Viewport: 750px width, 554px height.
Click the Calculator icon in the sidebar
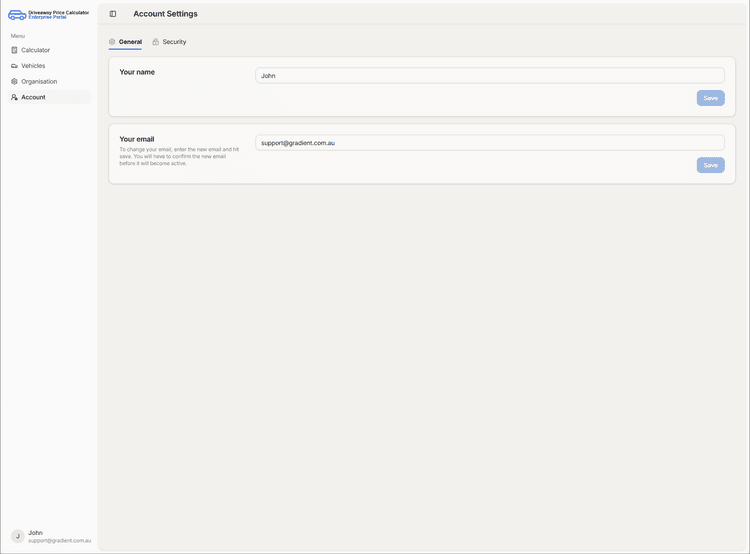coord(14,50)
